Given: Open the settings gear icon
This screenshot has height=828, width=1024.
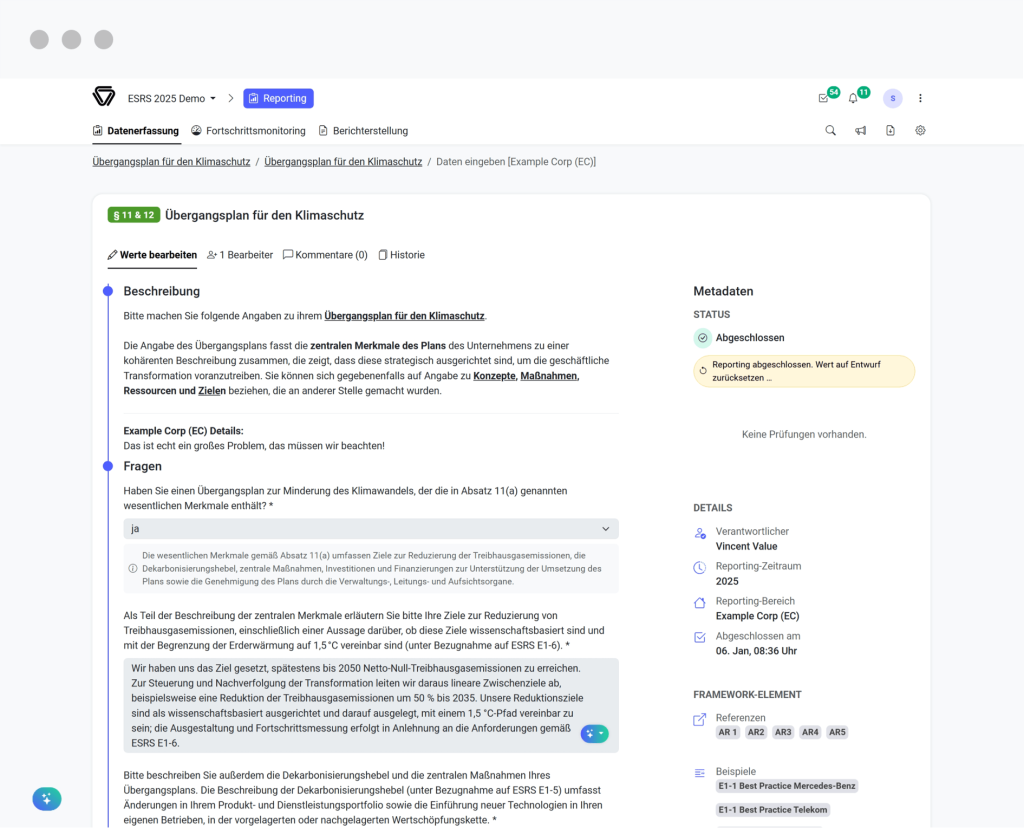Looking at the screenshot, I should 920,131.
